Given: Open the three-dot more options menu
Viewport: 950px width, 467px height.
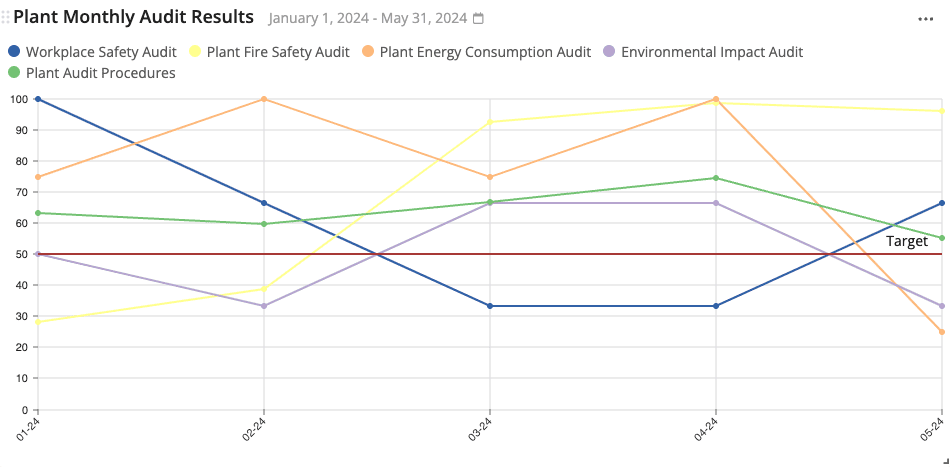Looking at the screenshot, I should (926, 19).
